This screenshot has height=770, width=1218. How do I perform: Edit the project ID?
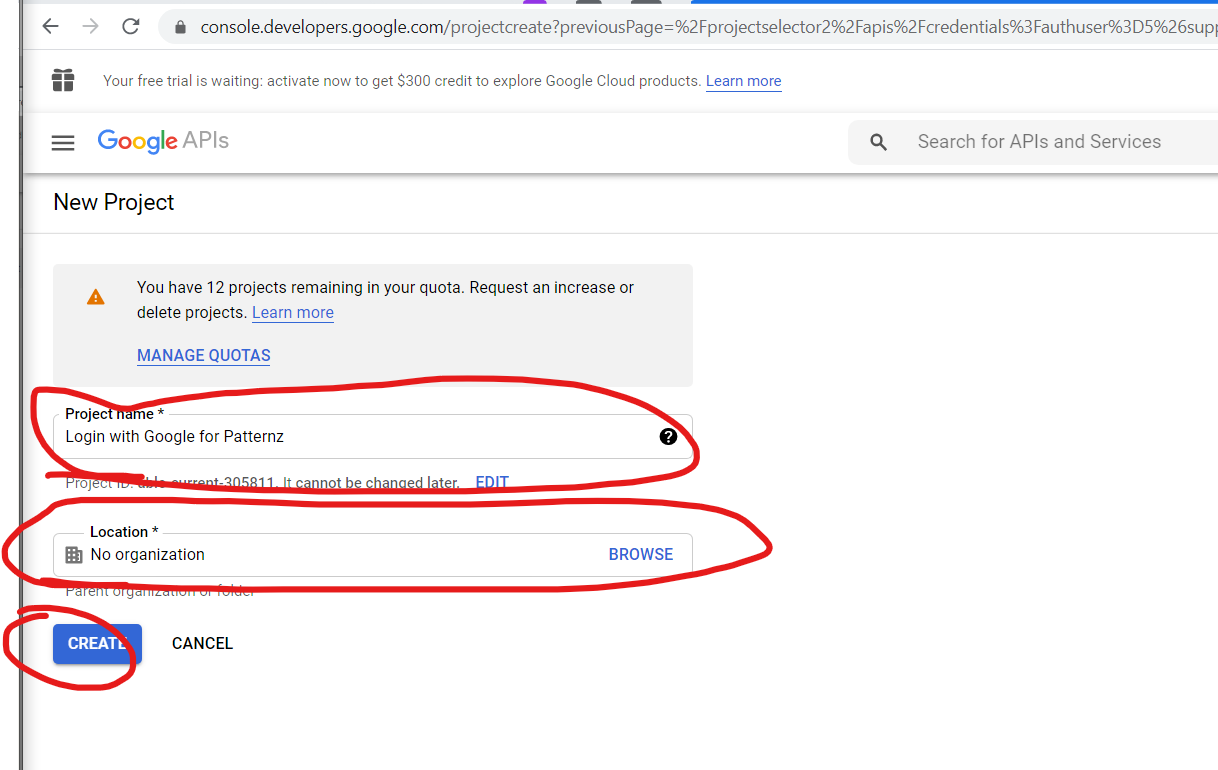(492, 483)
